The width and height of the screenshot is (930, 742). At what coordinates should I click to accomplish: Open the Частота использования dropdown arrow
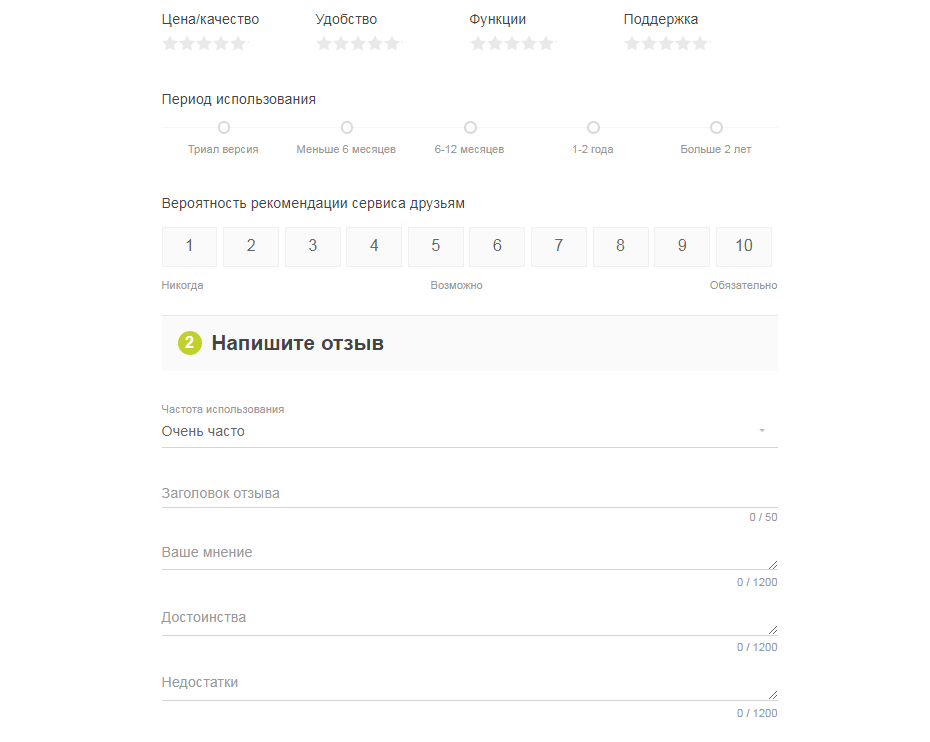pos(762,431)
